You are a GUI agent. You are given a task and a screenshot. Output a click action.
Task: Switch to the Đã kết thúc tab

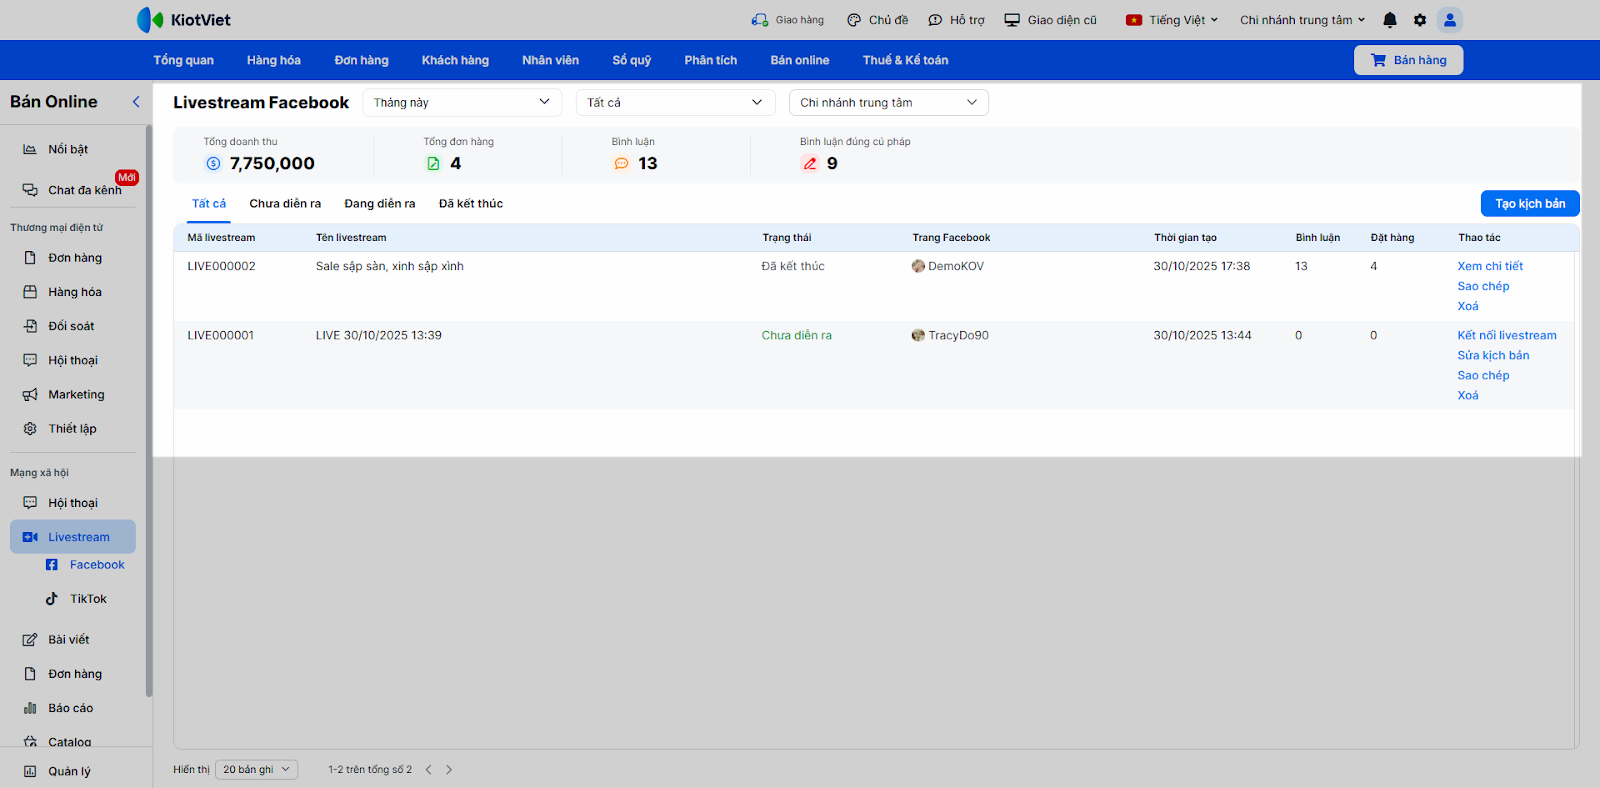[471, 204]
